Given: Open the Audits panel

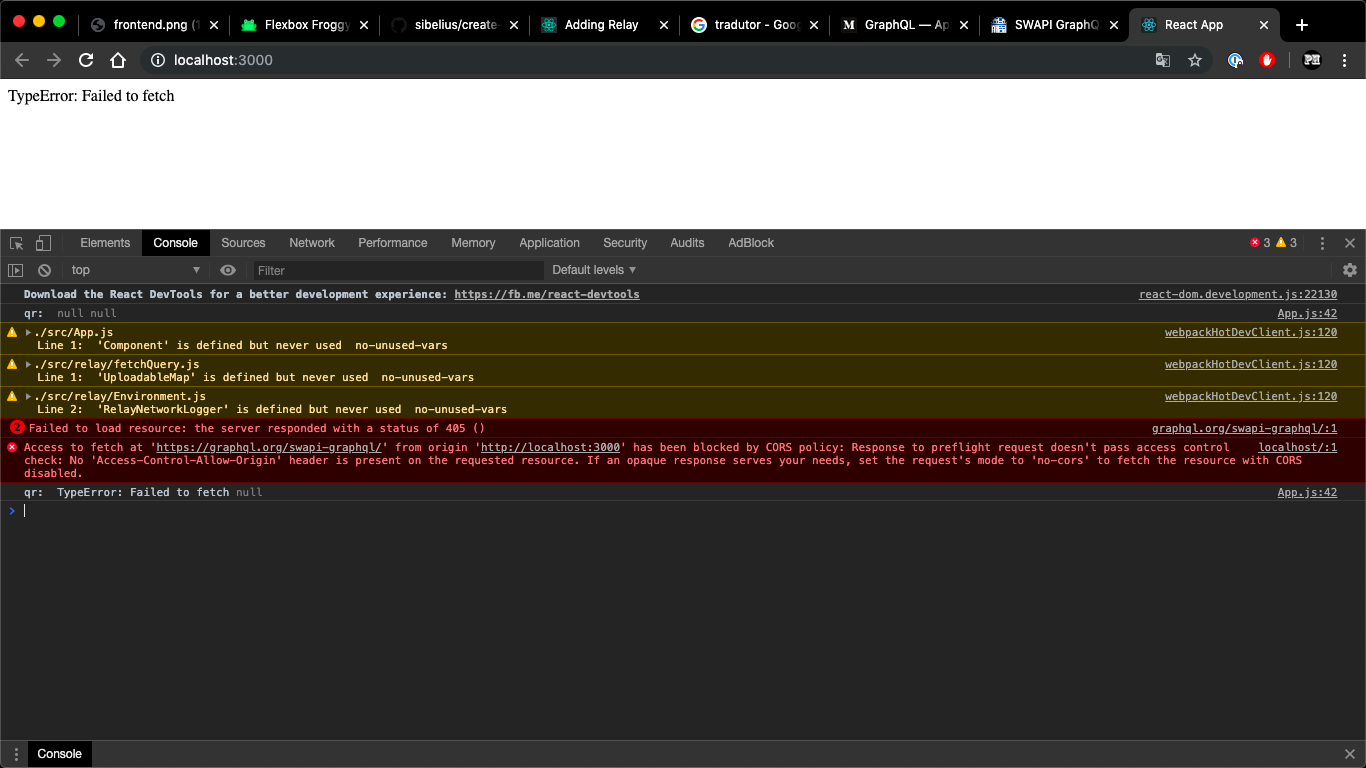Looking at the screenshot, I should click(x=687, y=243).
